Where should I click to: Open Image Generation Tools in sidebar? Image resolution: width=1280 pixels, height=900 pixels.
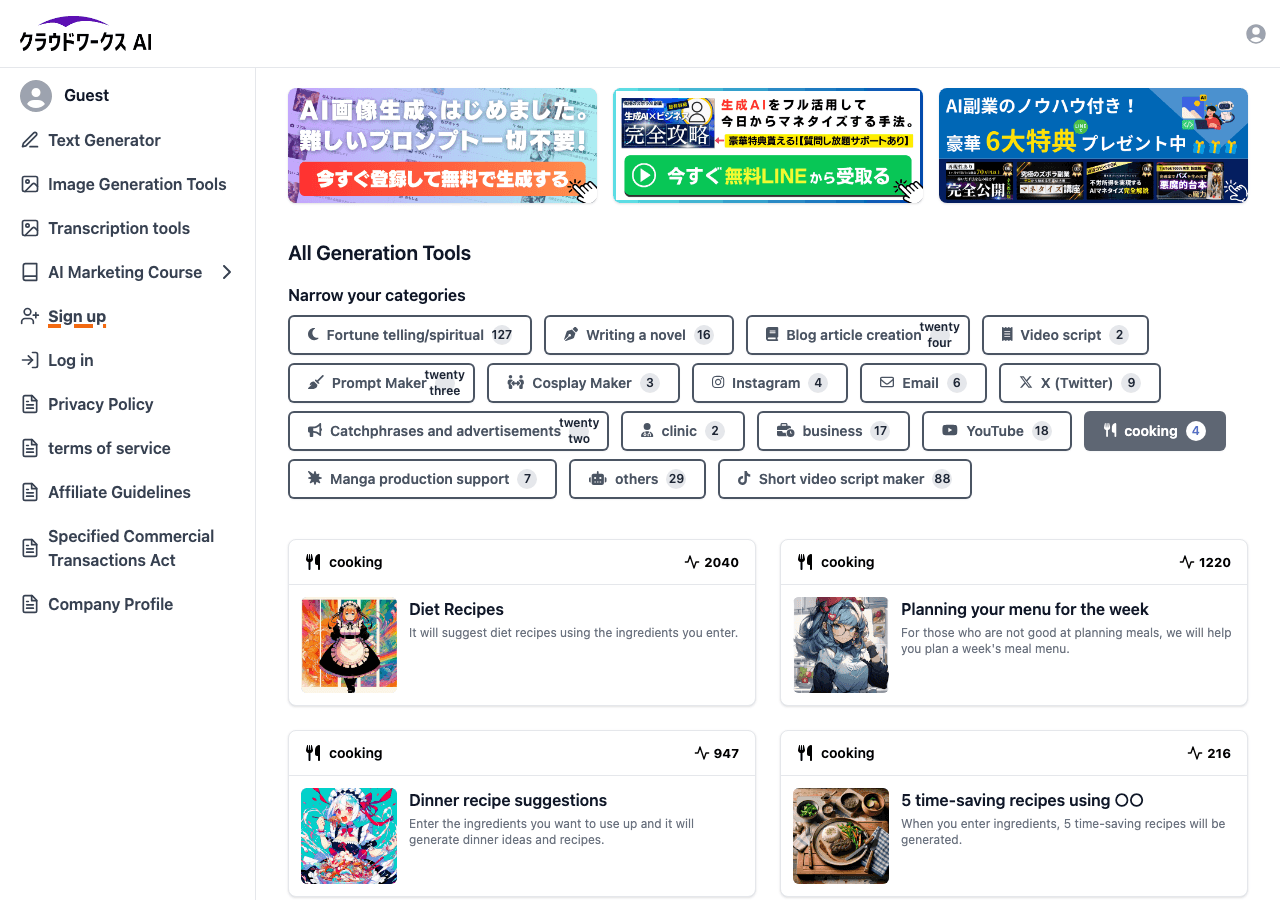137,184
